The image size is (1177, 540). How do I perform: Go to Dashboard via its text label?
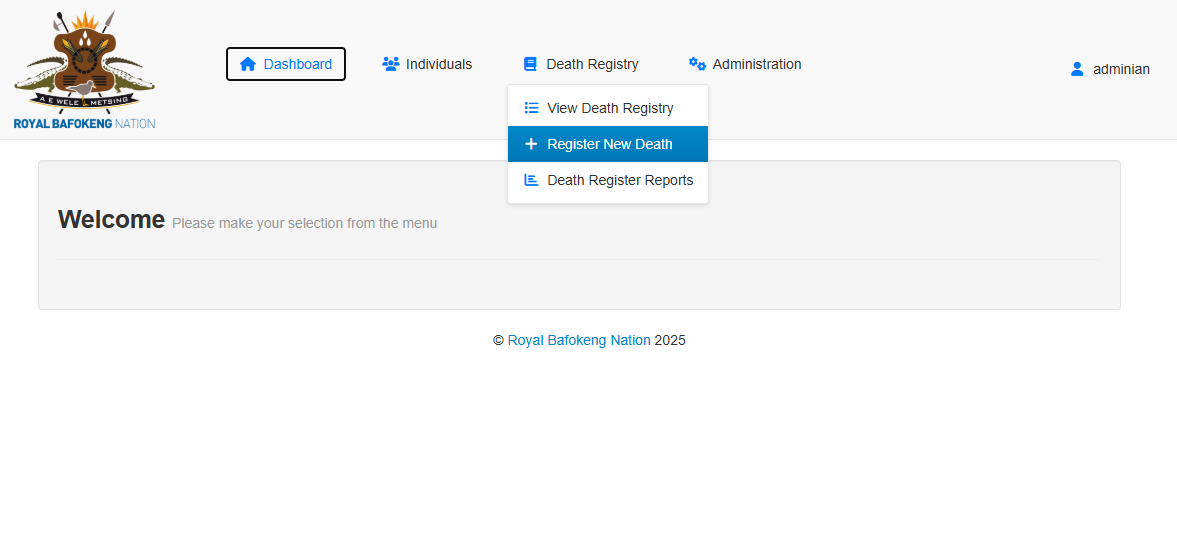point(298,64)
